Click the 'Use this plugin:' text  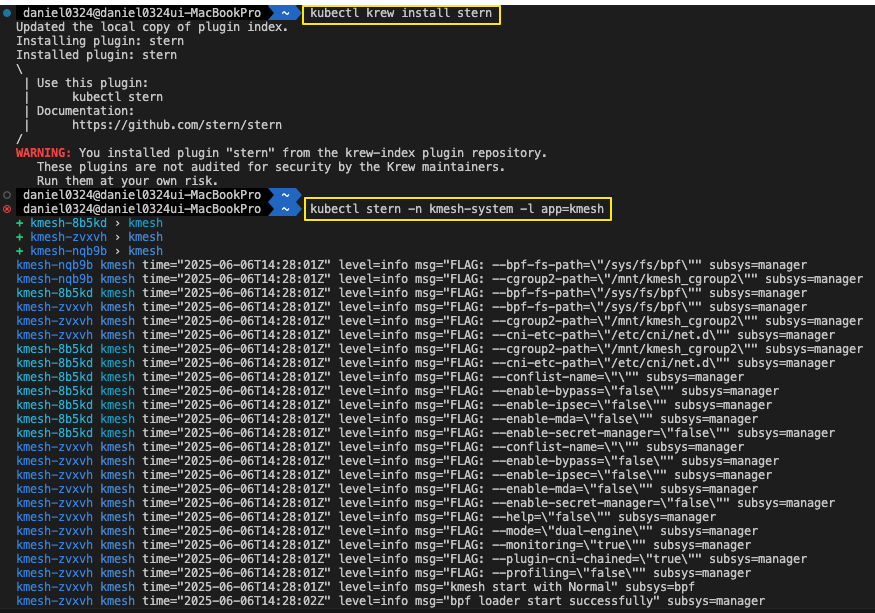click(x=93, y=83)
